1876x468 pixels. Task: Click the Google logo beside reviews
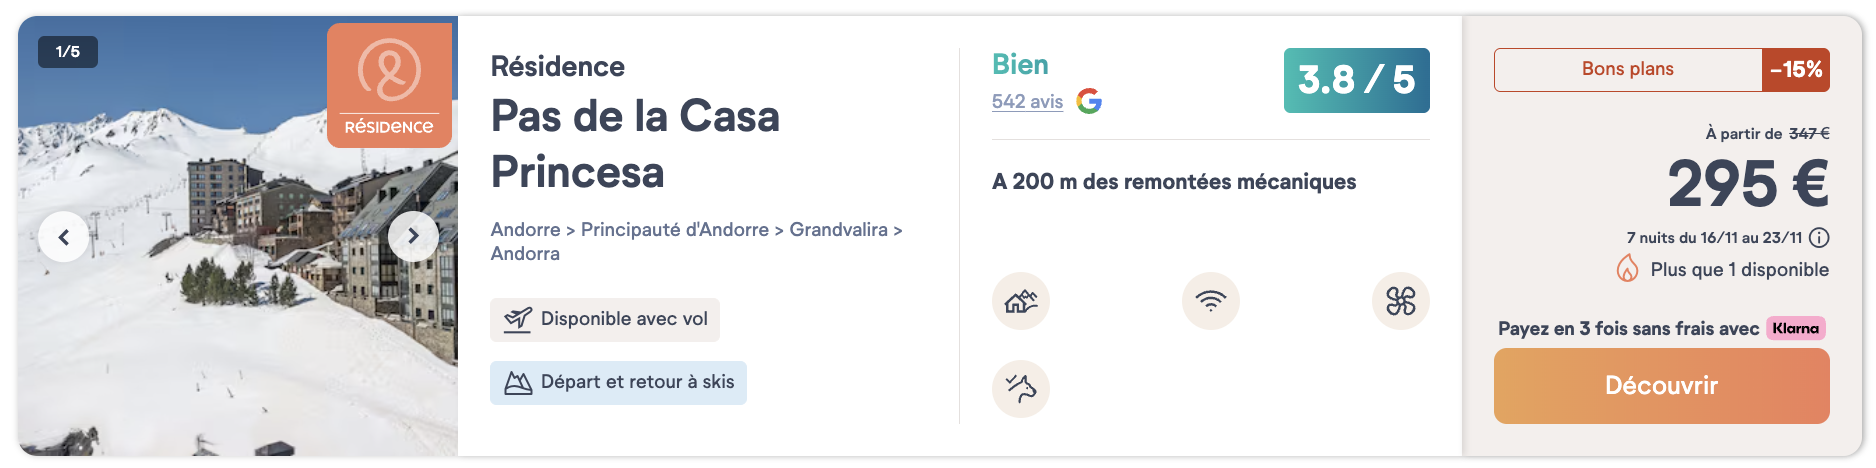click(1089, 101)
